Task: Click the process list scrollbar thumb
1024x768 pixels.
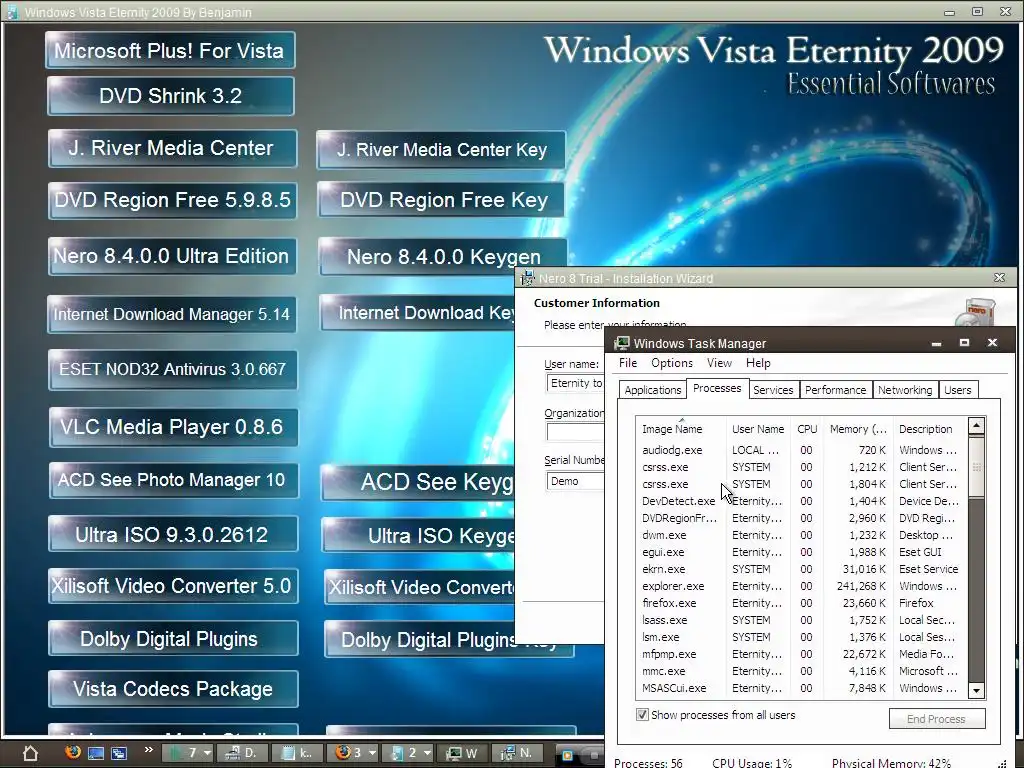Action: pyautogui.click(x=976, y=467)
